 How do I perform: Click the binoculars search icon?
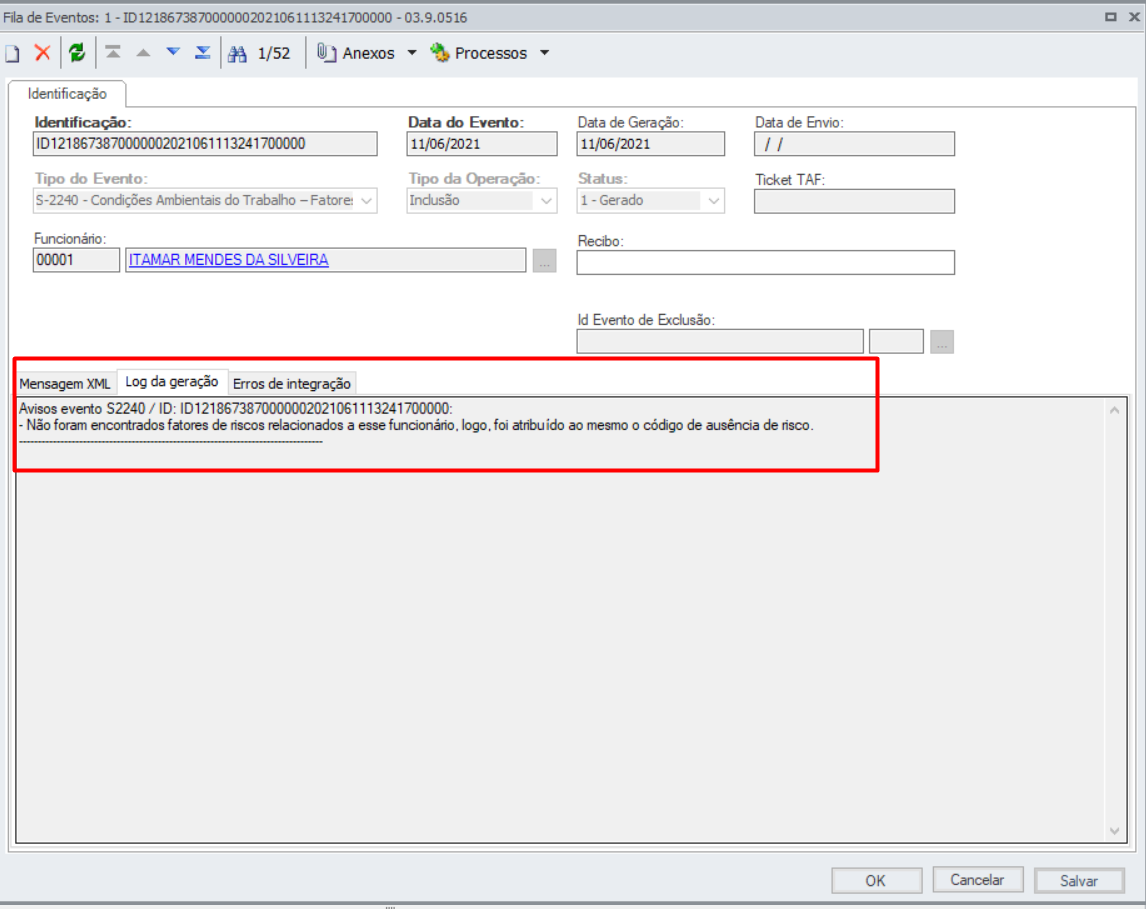[x=238, y=53]
